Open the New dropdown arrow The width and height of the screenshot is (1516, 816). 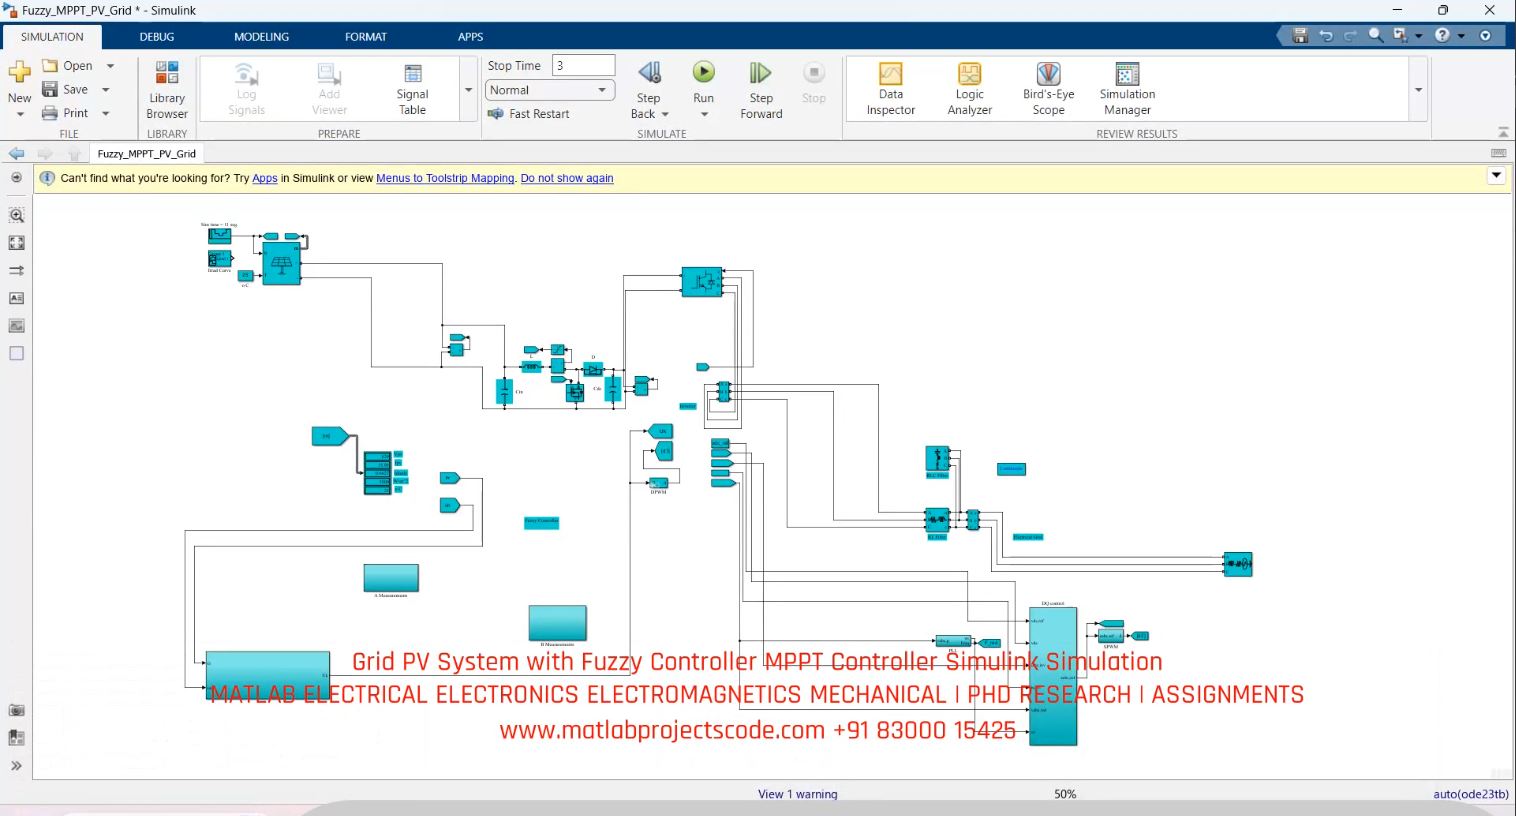coord(20,114)
